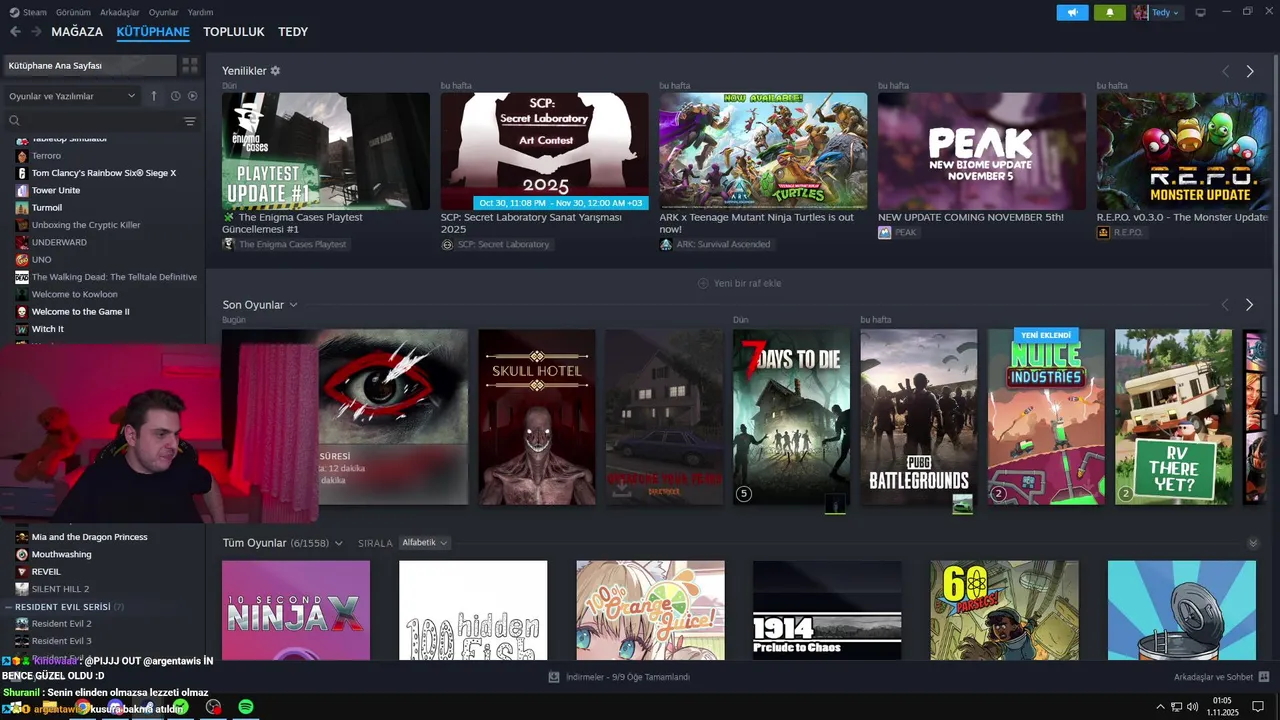Open 7 Days to Die cover
The height and width of the screenshot is (720, 1280).
(x=791, y=417)
